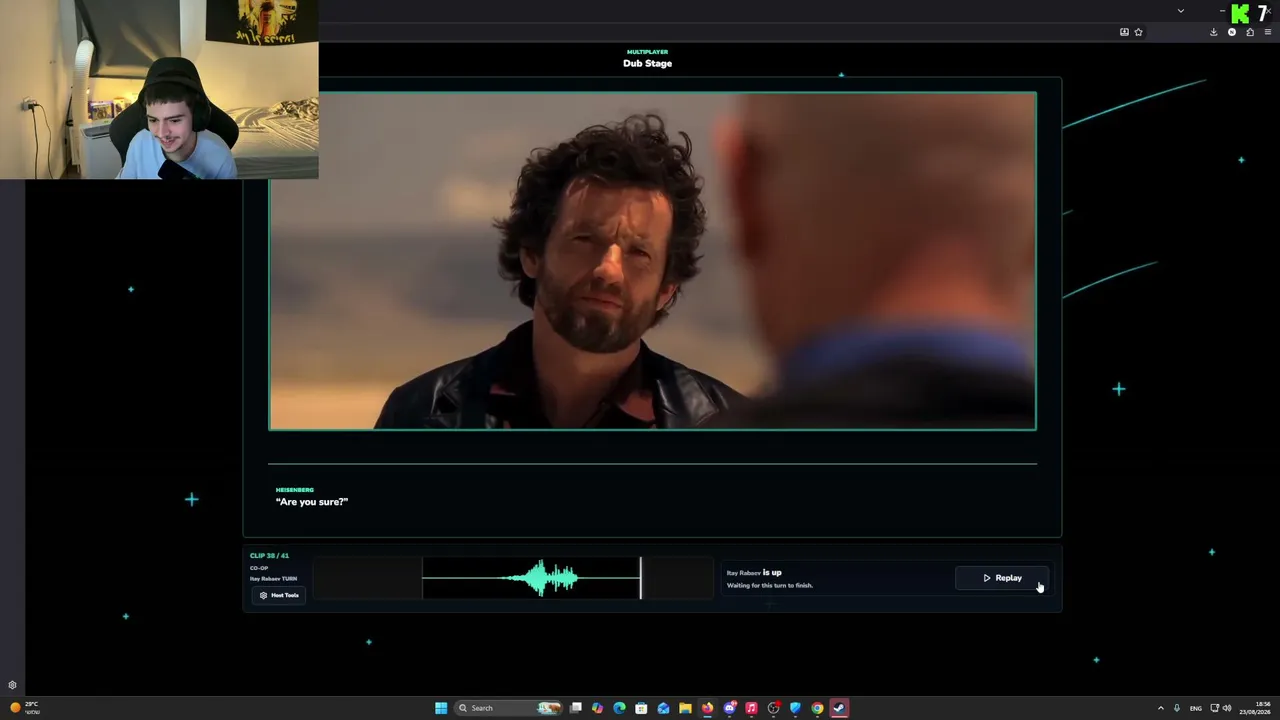Open the Windows Start menu

coord(441,708)
